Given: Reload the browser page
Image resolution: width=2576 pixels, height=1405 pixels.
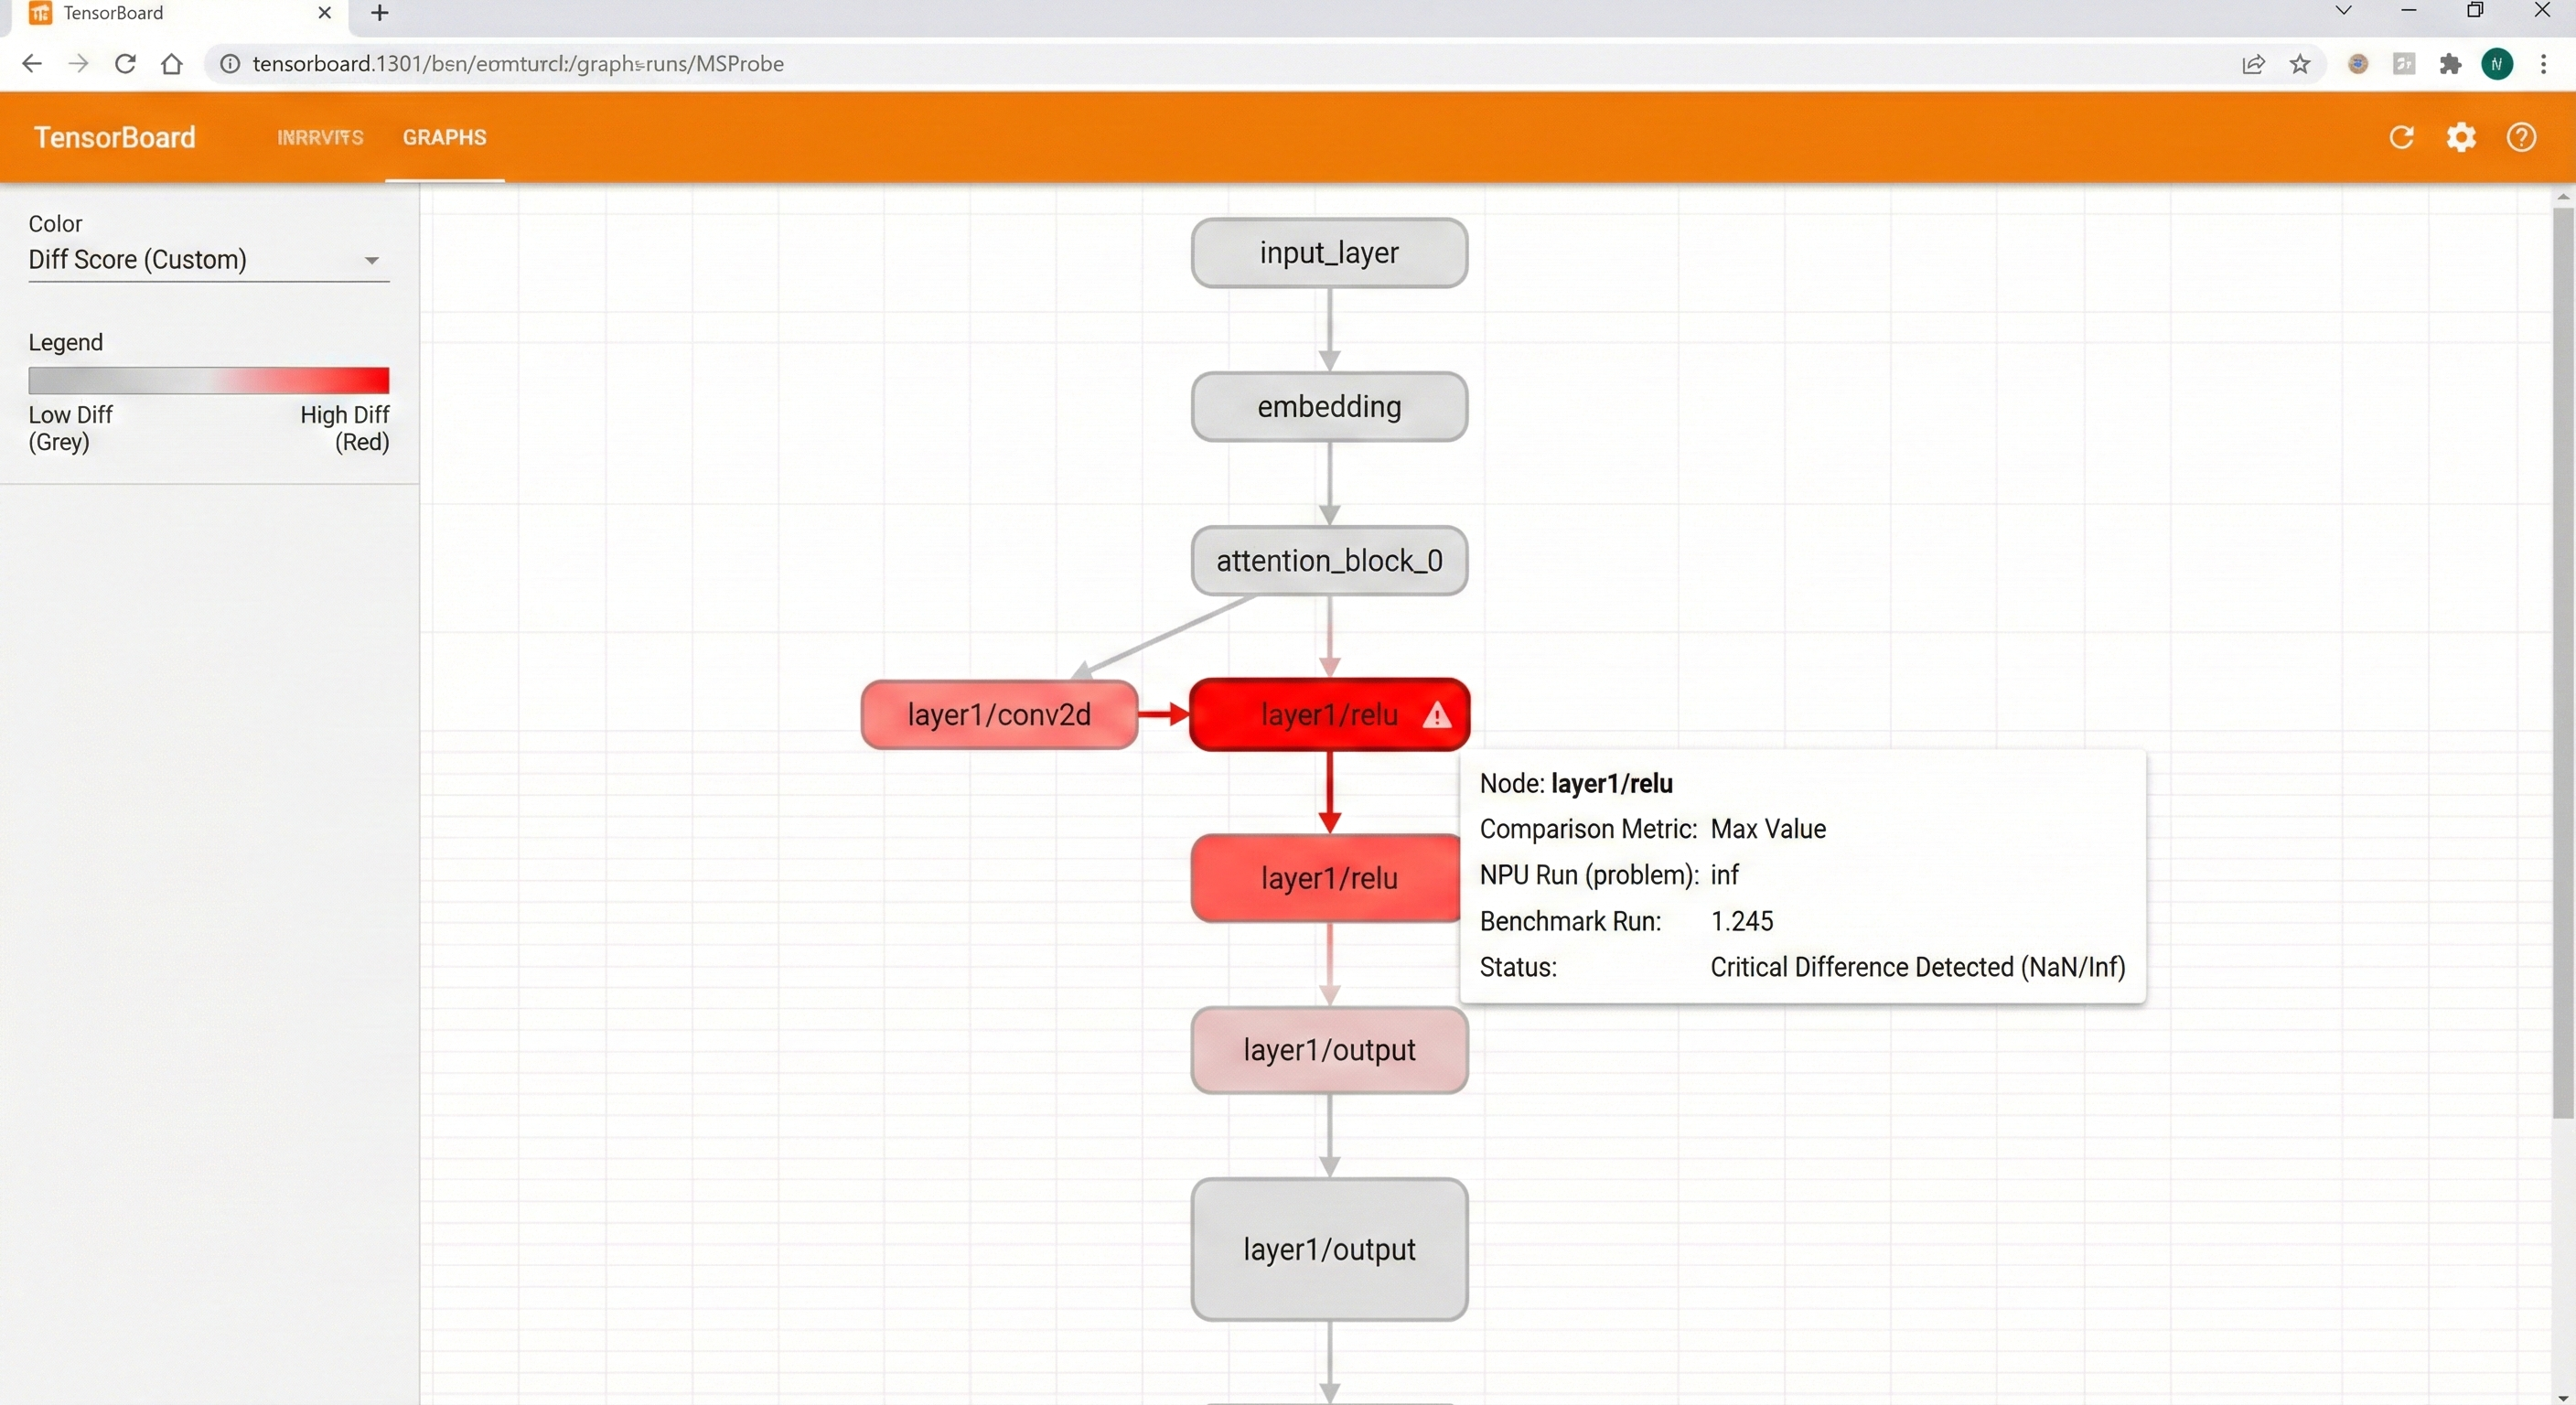Looking at the screenshot, I should 125,64.
